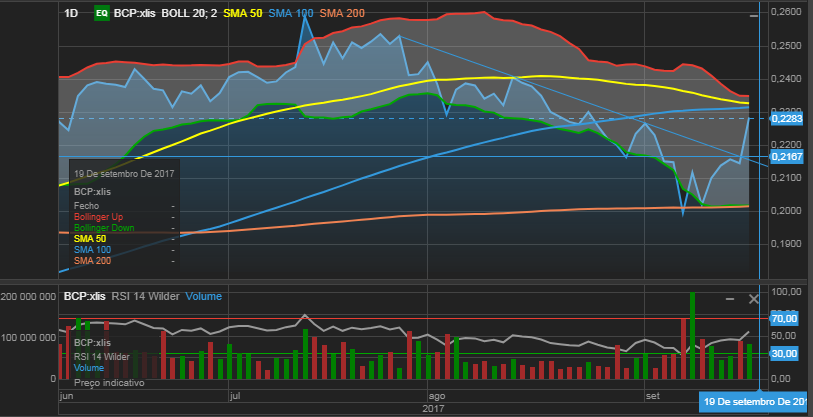813x417 pixels.
Task: Click the RSI 30,00 oversold level tag
Action: click(783, 354)
